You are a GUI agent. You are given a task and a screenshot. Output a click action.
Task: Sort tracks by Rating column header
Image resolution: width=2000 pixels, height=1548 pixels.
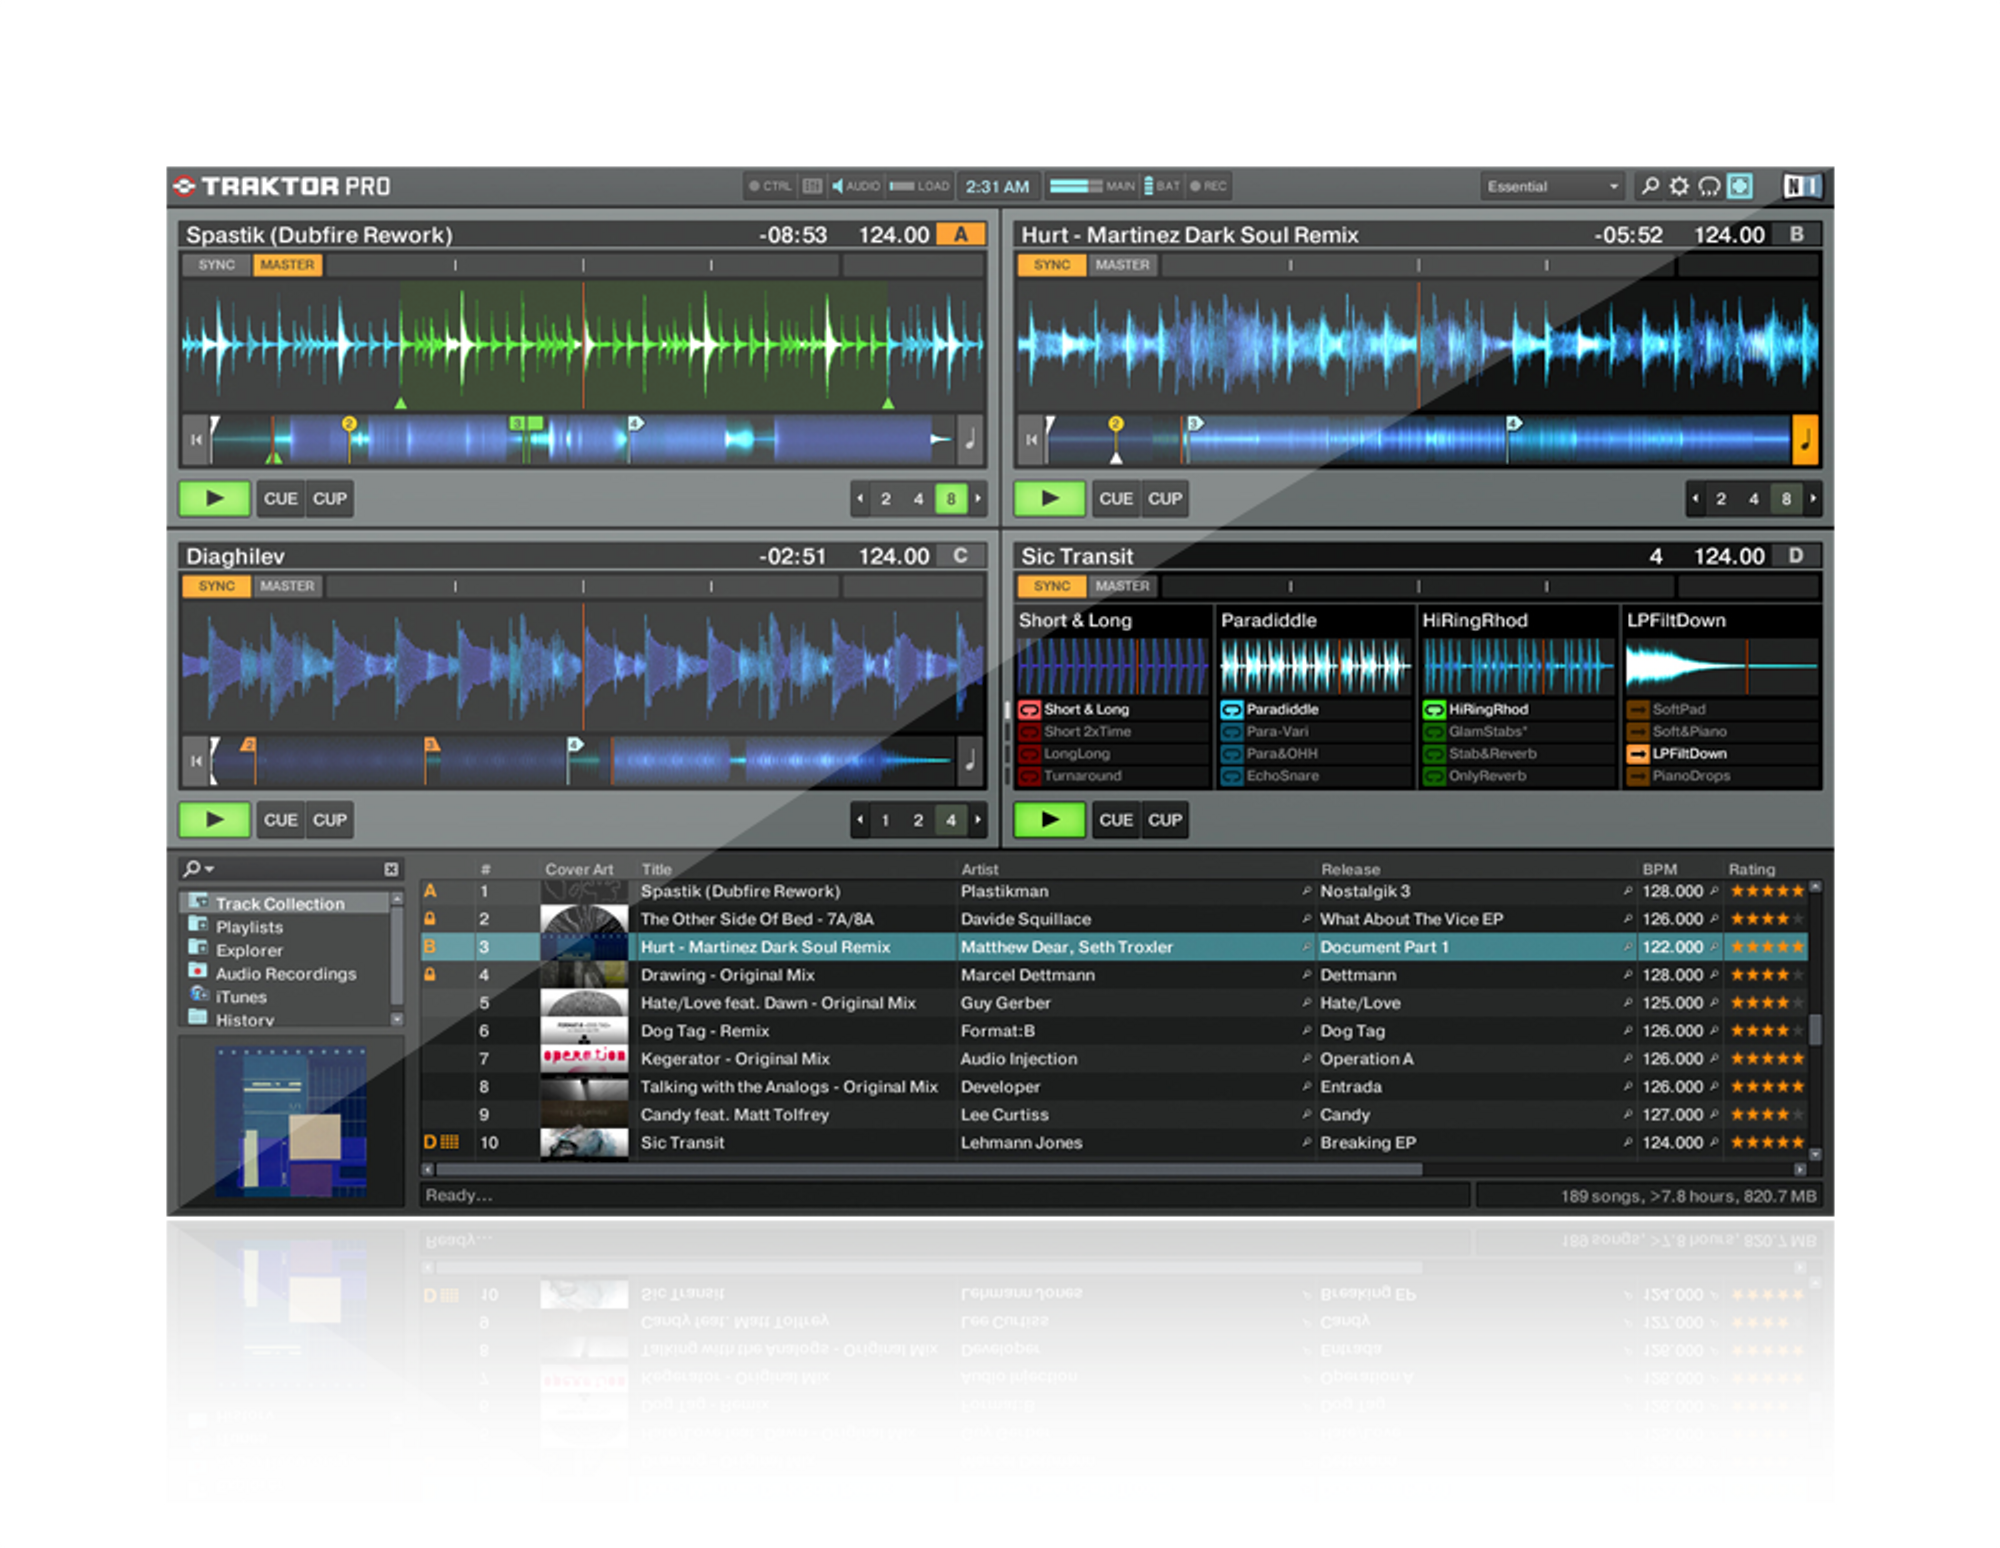point(1751,869)
